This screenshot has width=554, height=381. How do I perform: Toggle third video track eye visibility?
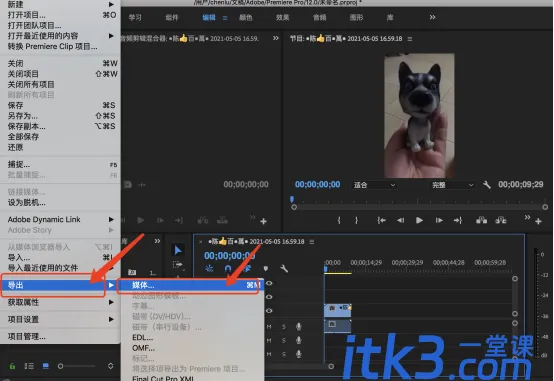click(x=269, y=311)
